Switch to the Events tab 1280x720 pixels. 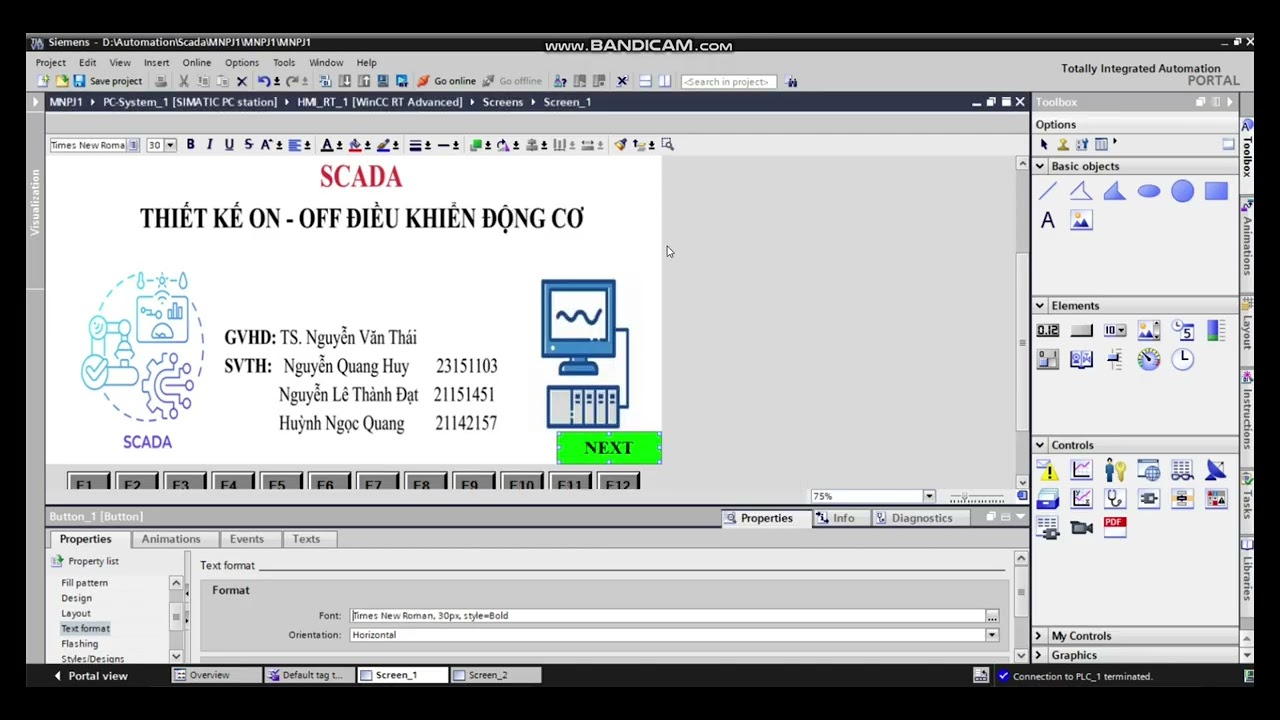pyautogui.click(x=247, y=539)
